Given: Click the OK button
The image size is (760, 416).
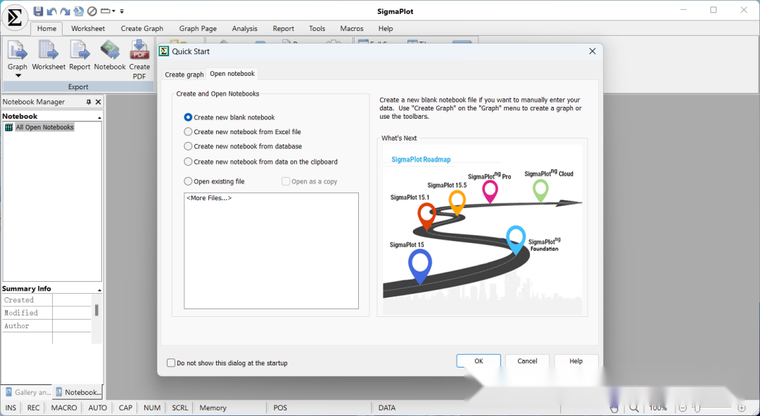Looking at the screenshot, I should pyautogui.click(x=478, y=361).
